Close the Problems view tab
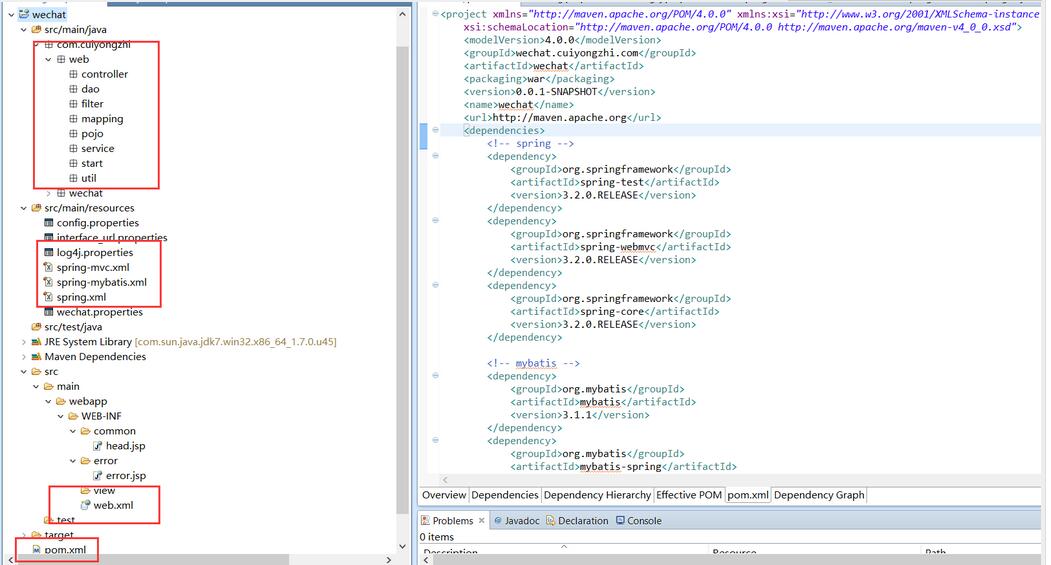 [481, 521]
